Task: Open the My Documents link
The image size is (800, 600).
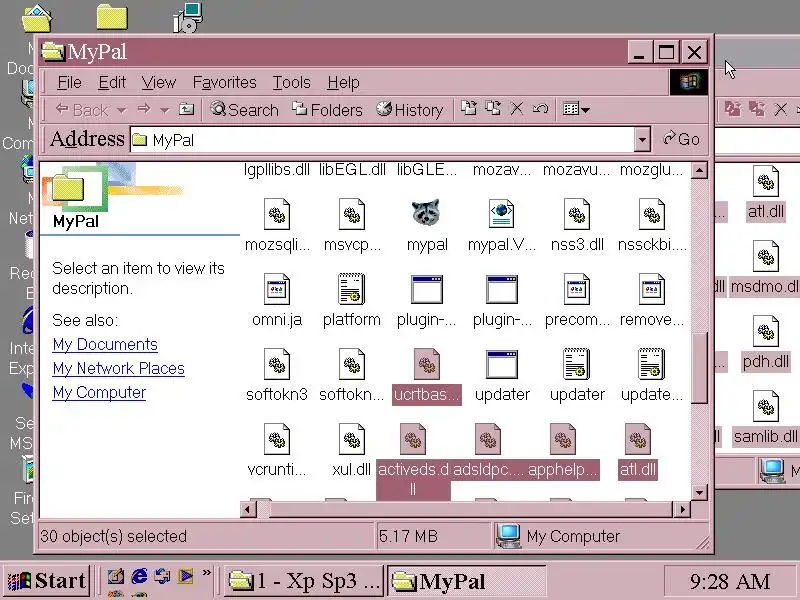Action: click(105, 344)
